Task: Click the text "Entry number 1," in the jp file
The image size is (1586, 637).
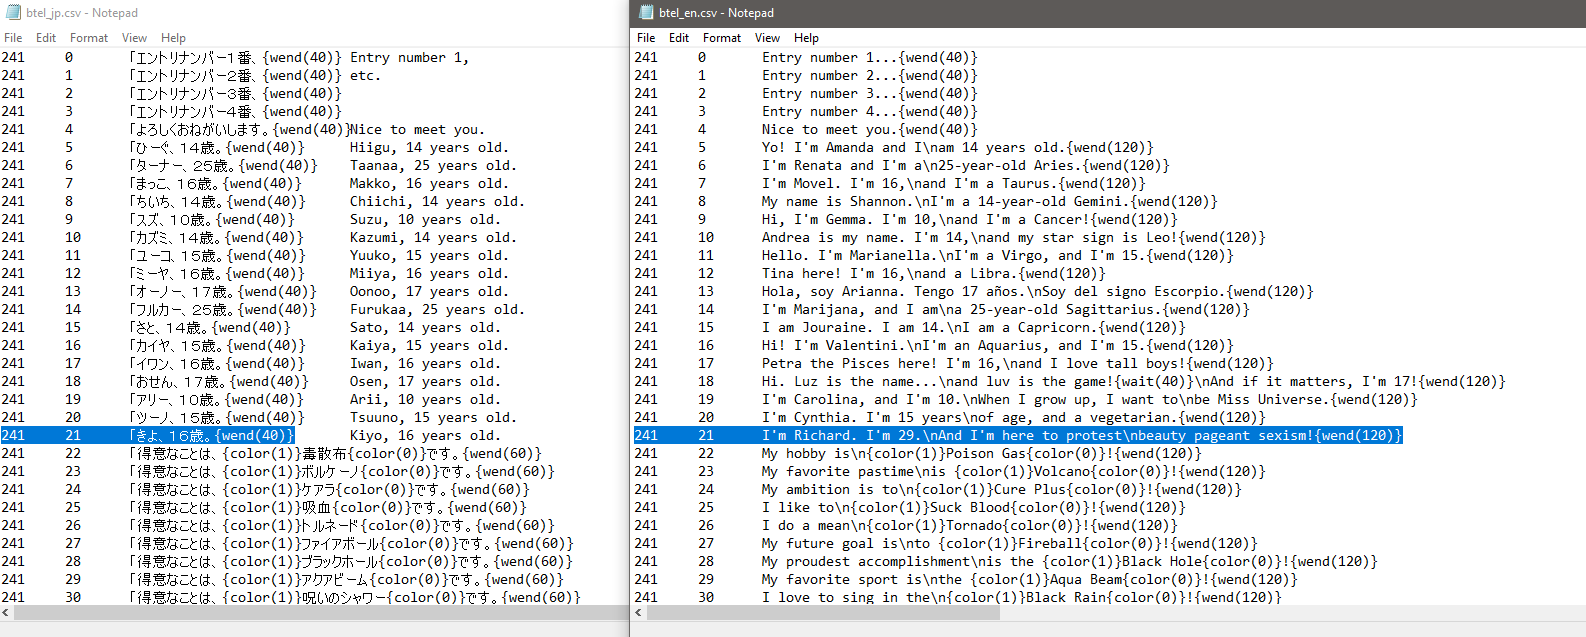Action: [409, 57]
